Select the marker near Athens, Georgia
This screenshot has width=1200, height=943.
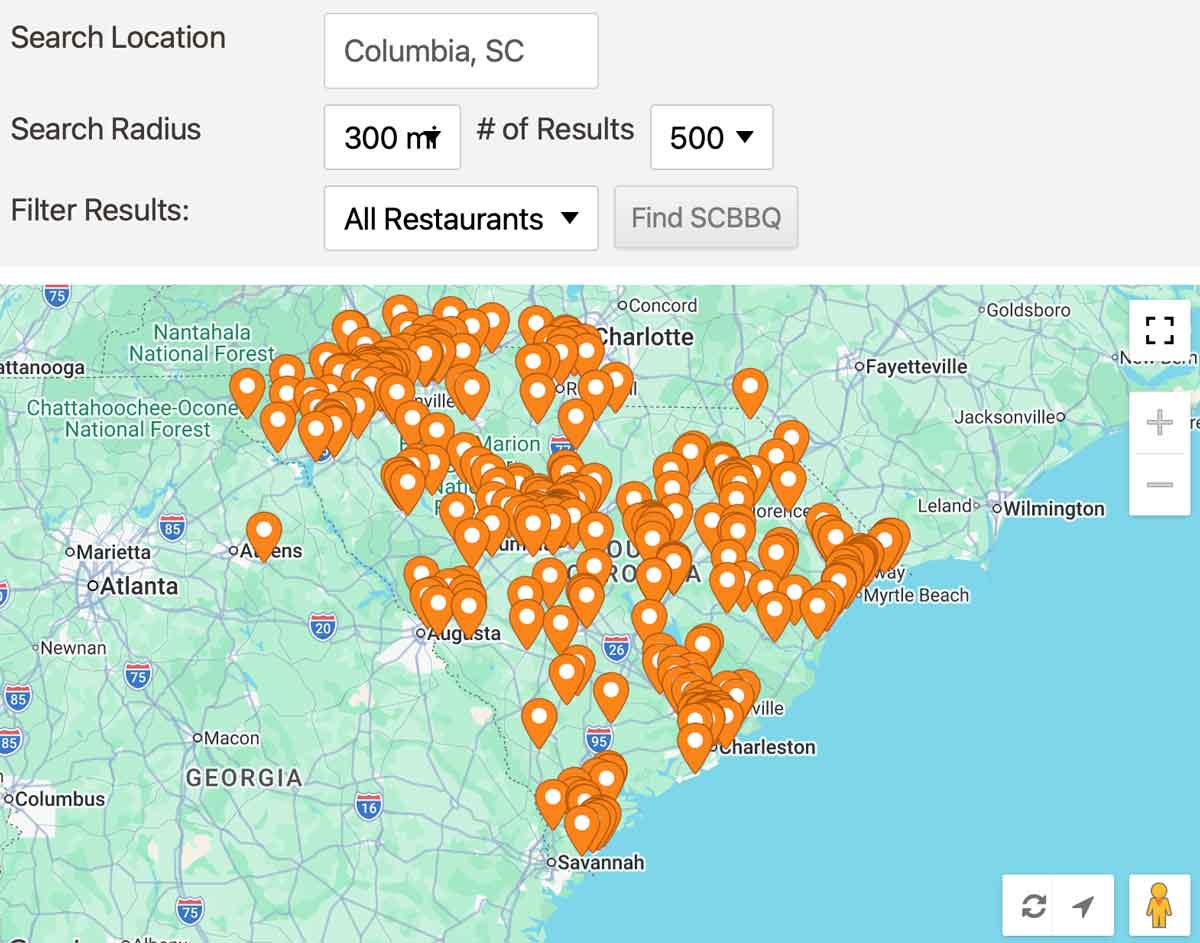click(x=264, y=536)
